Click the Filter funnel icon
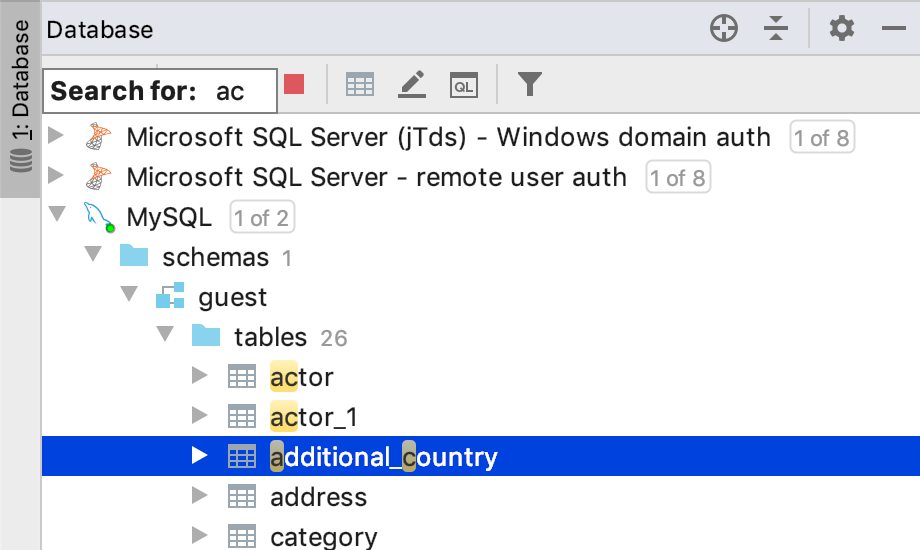 pos(529,84)
